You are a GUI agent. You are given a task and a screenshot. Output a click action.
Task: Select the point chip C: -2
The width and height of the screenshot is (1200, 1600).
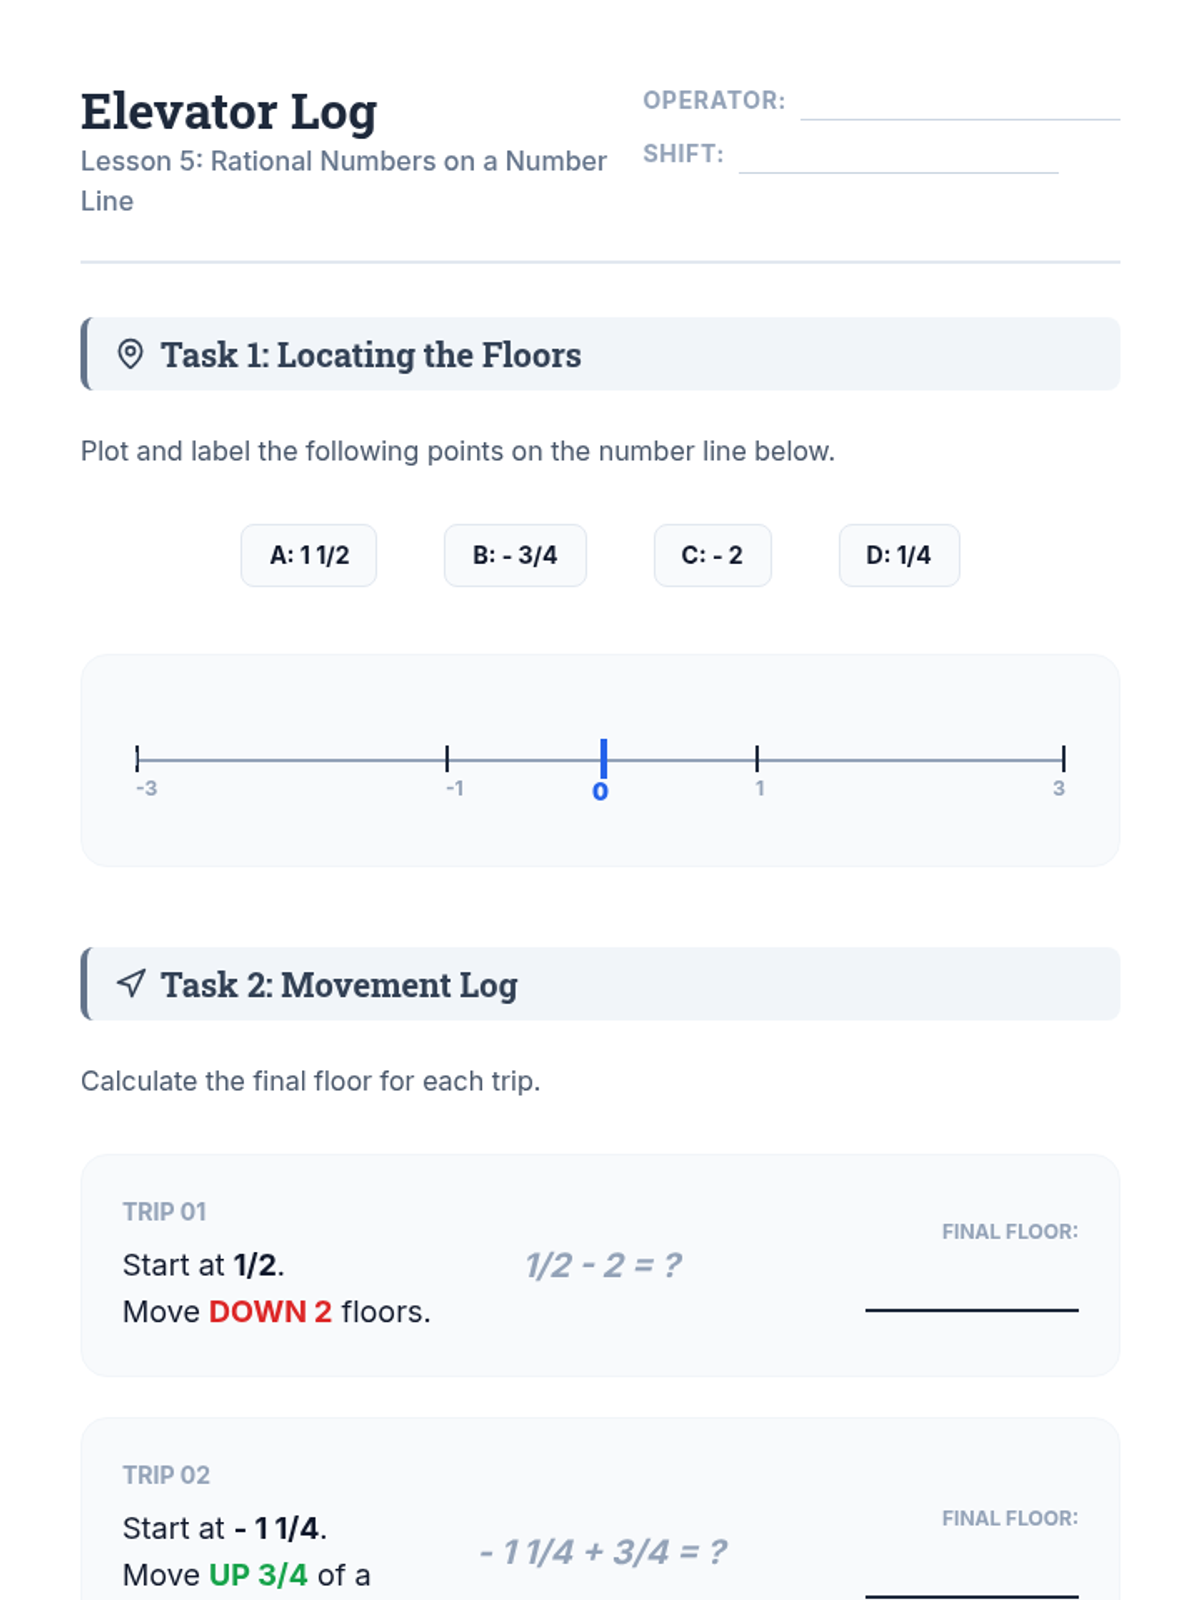pos(712,555)
